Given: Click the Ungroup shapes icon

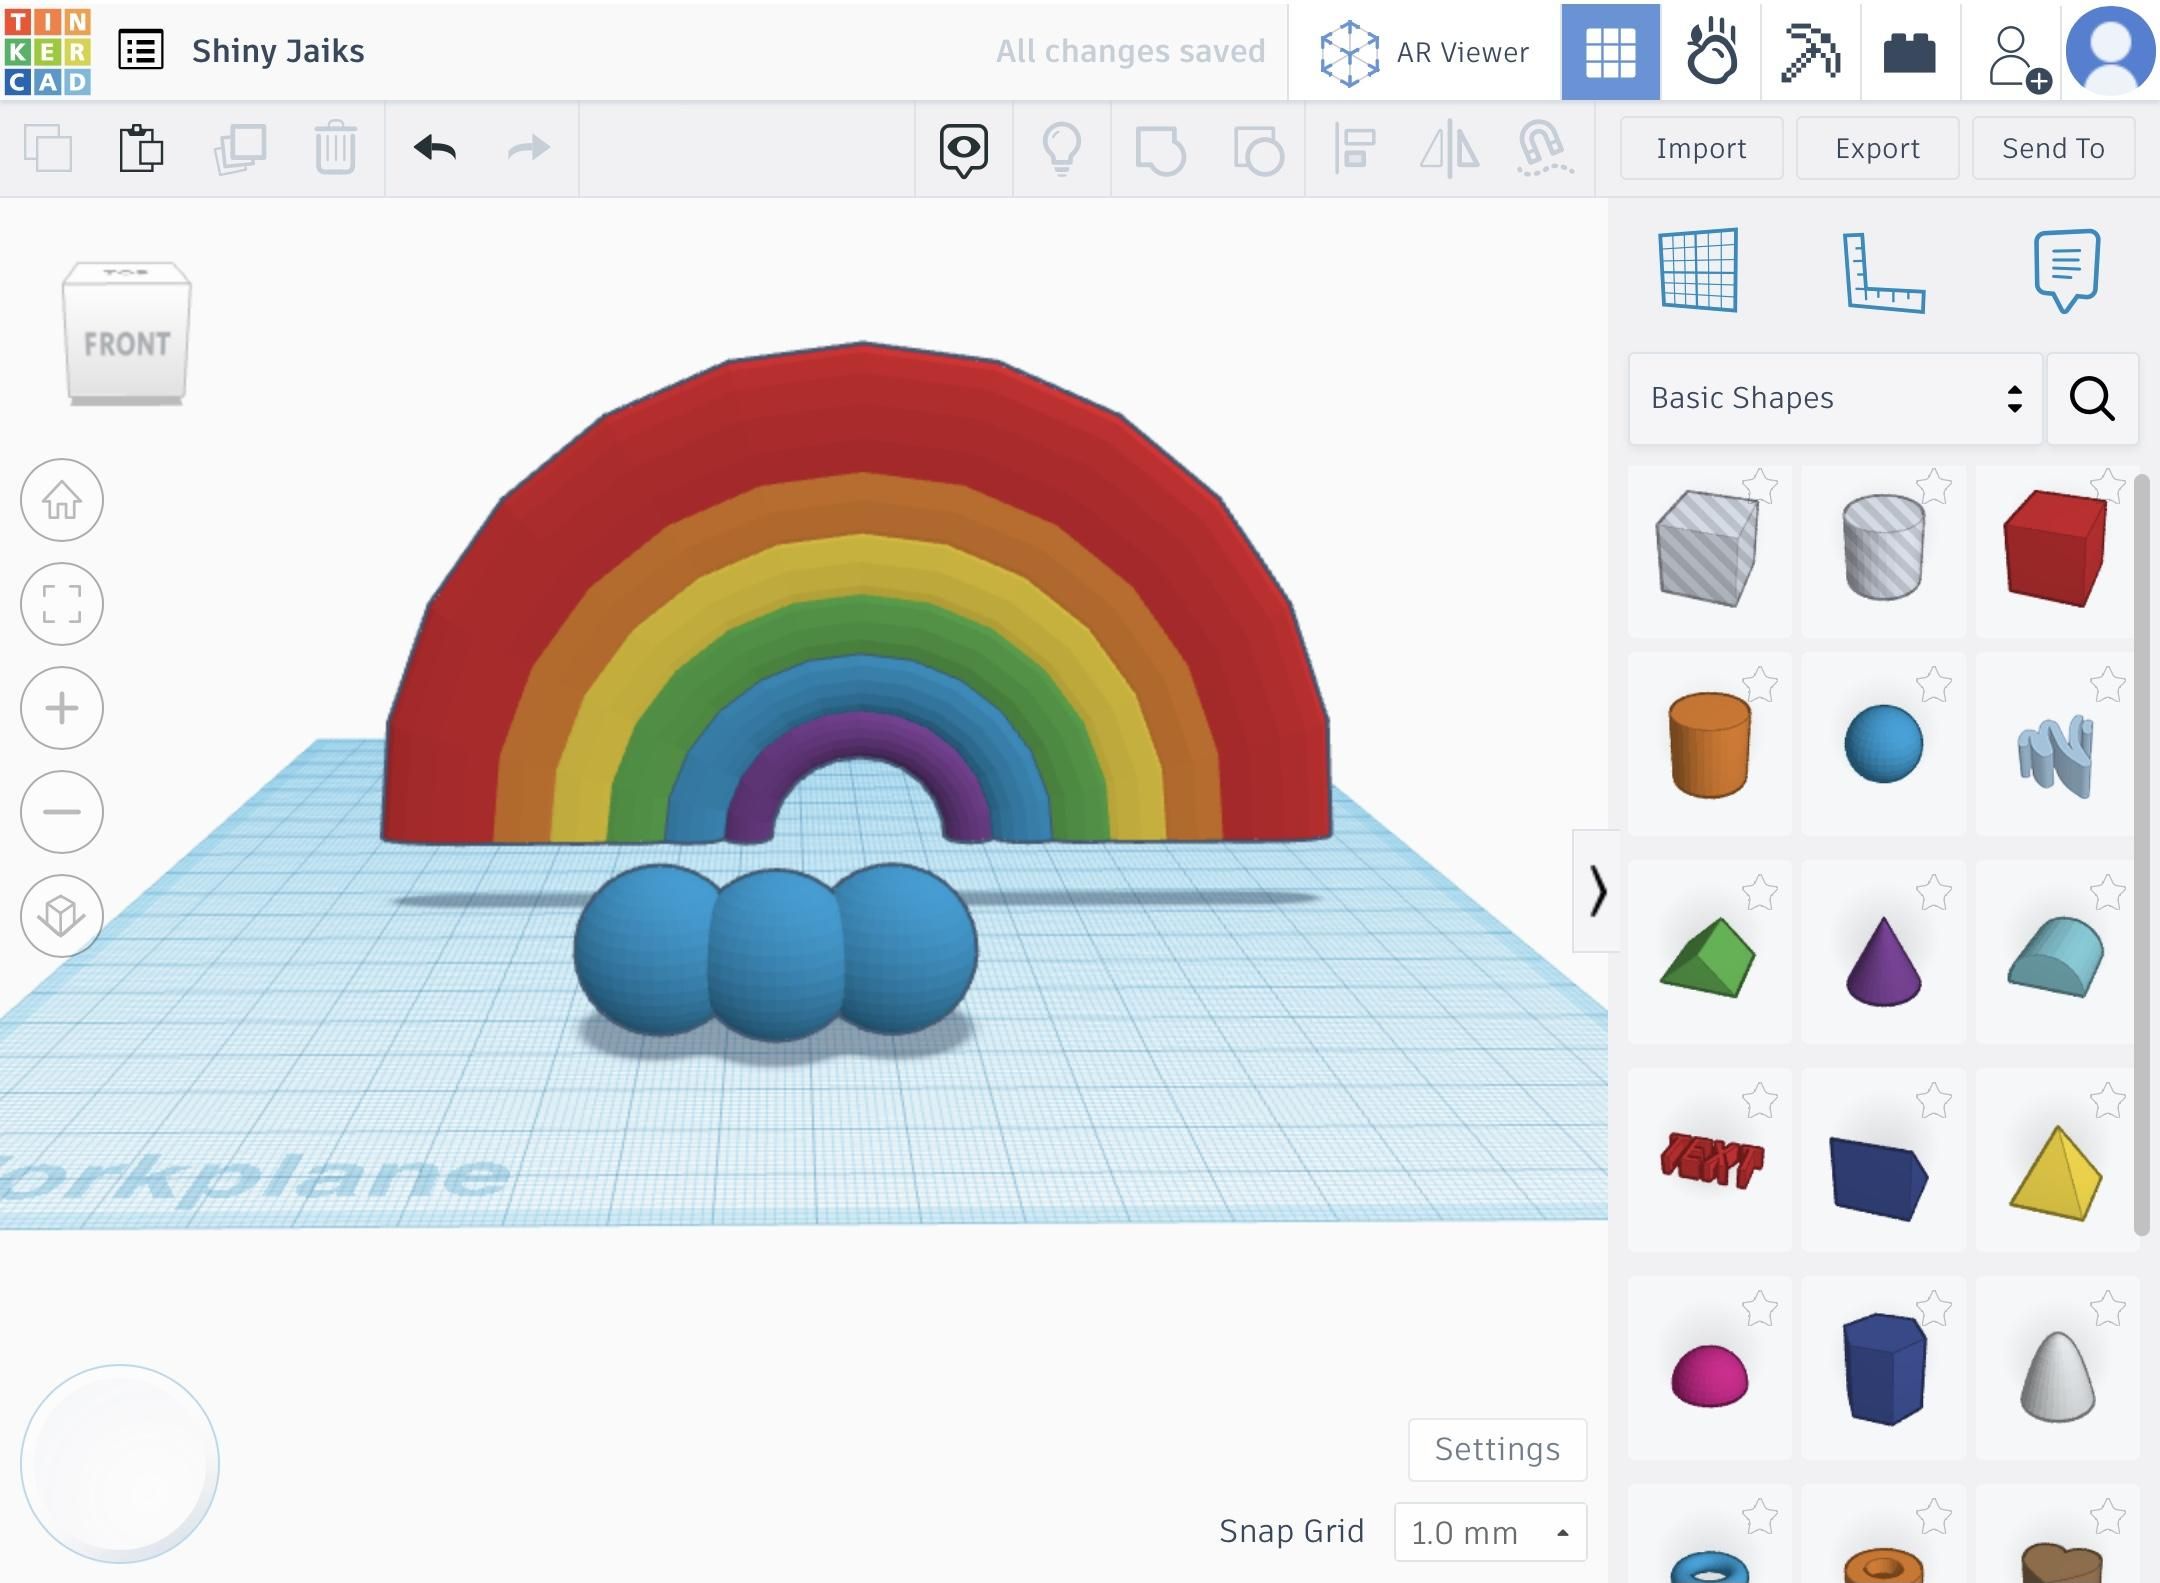Looking at the screenshot, I should click(x=1258, y=150).
